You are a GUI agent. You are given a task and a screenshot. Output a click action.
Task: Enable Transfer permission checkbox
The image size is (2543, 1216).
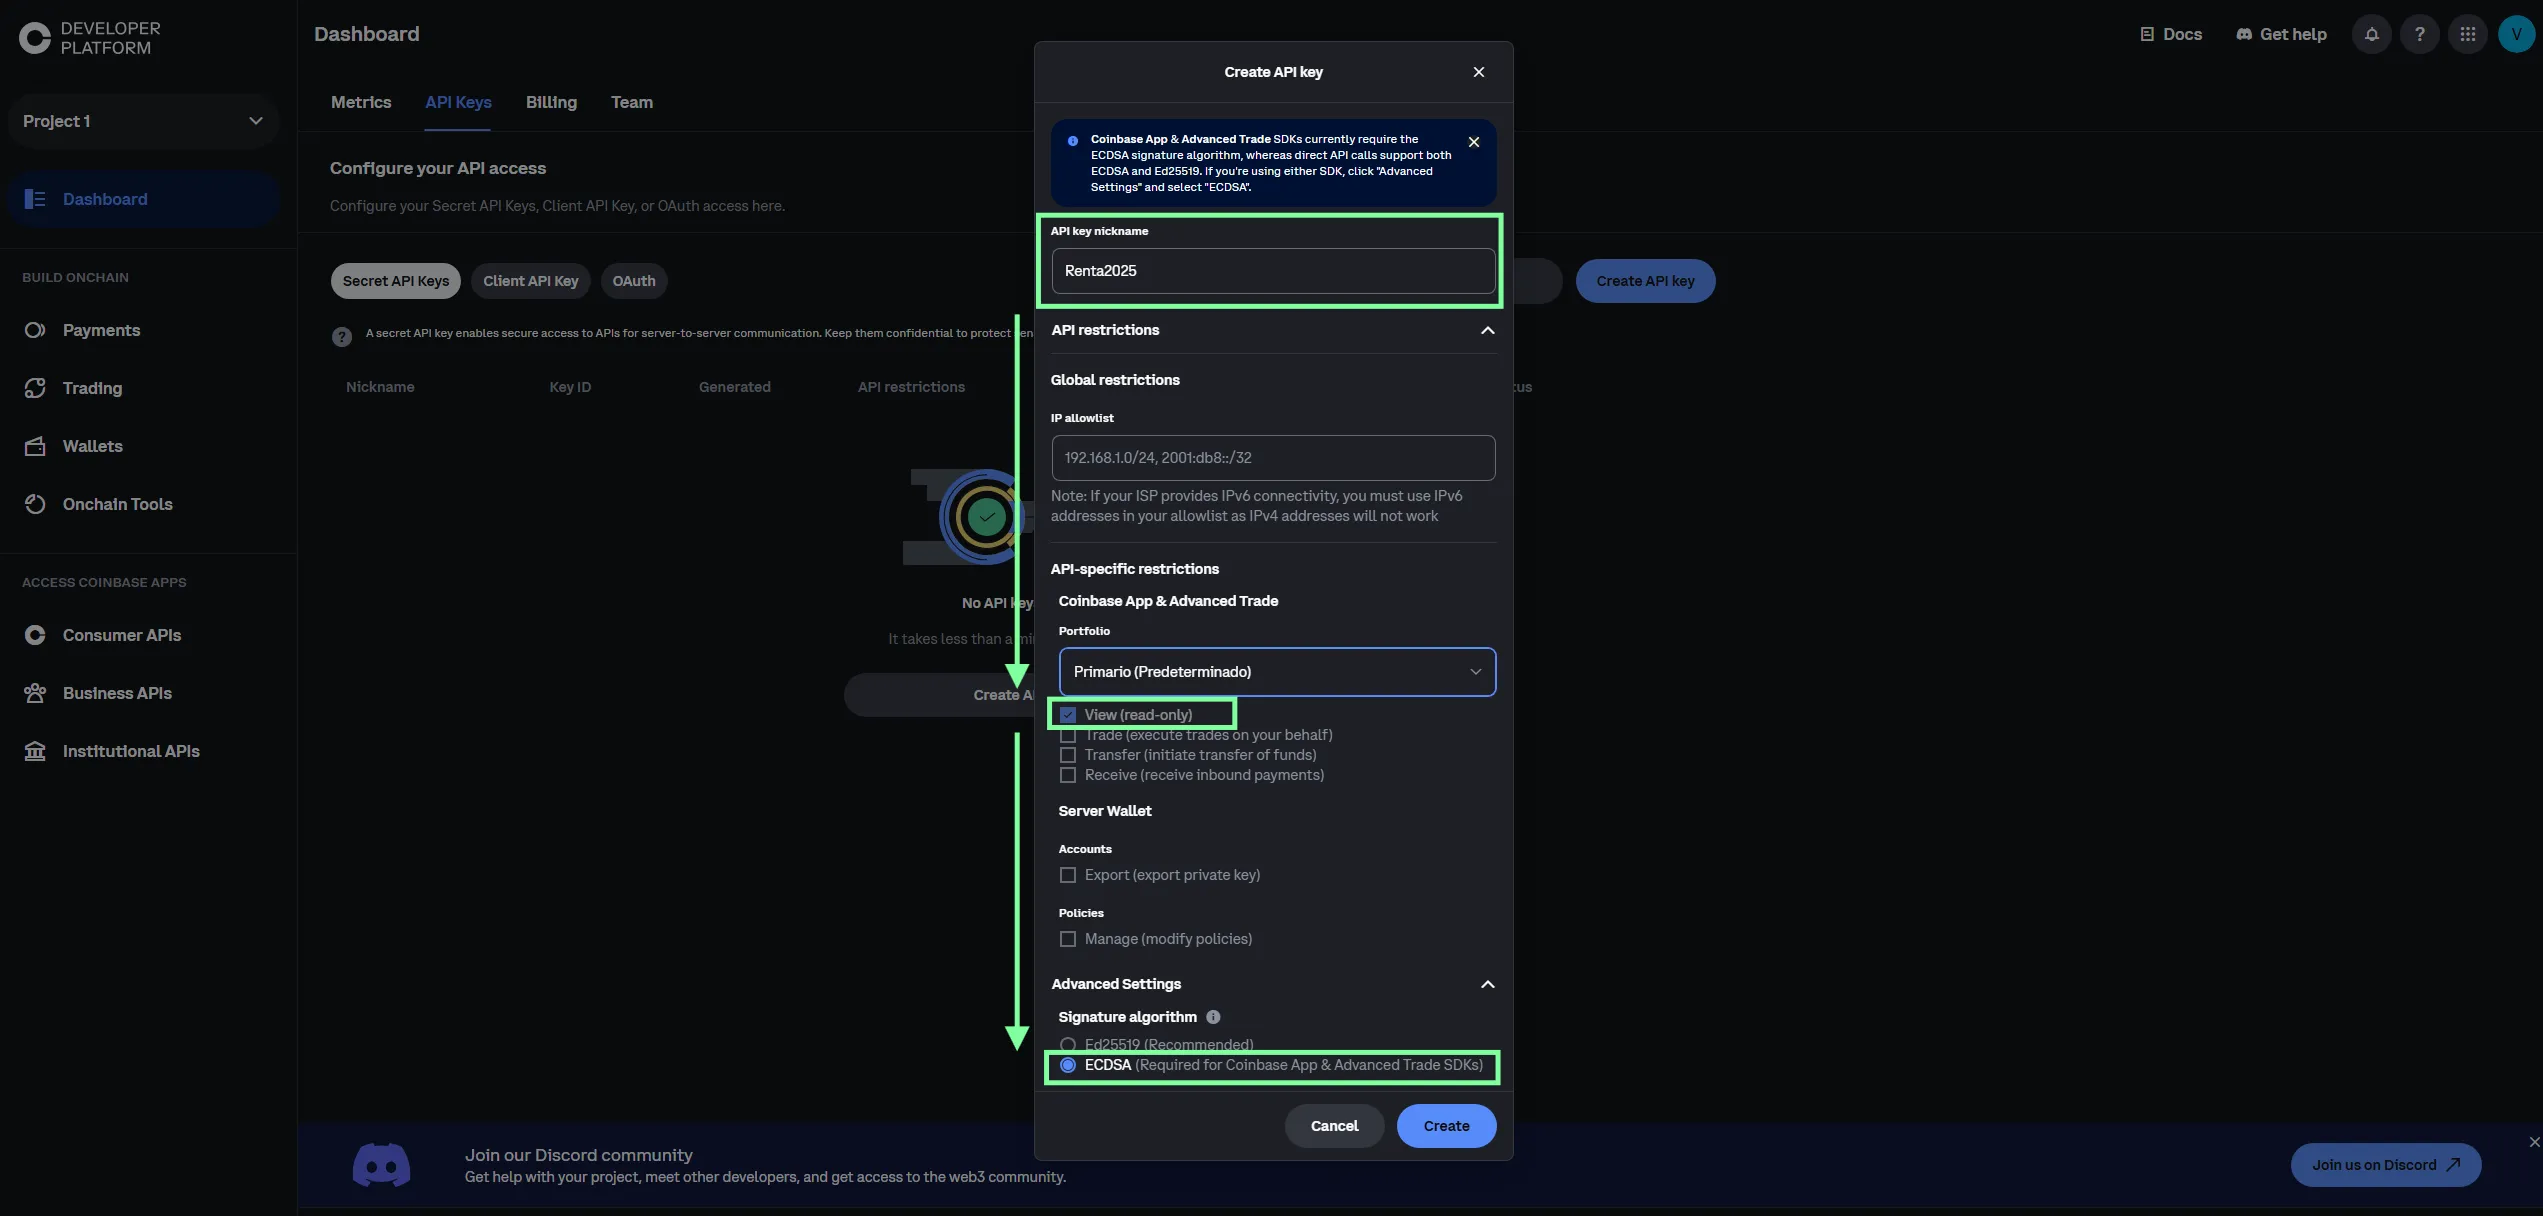click(x=1068, y=755)
